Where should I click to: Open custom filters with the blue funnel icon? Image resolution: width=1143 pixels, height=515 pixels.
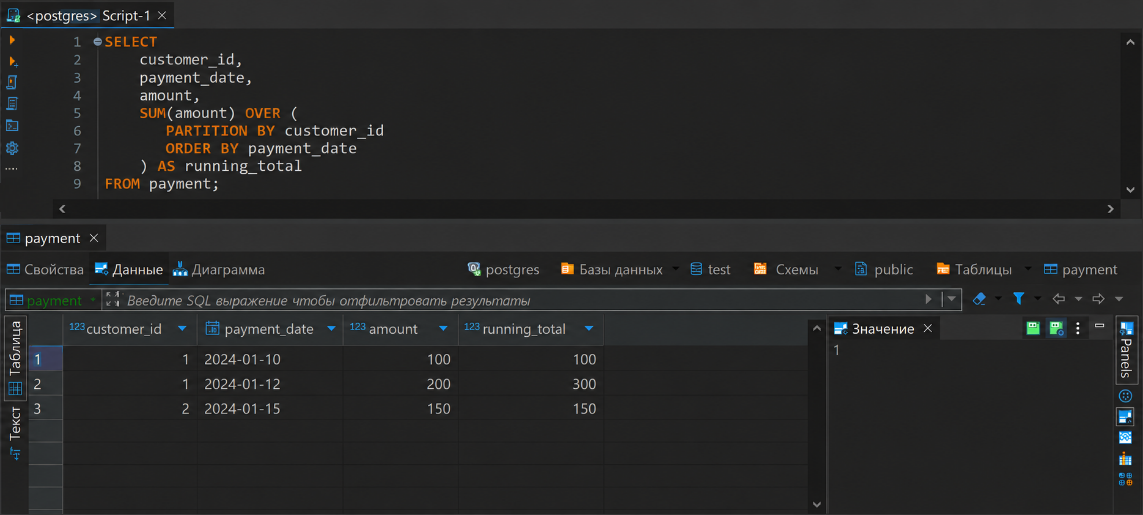(x=1019, y=299)
